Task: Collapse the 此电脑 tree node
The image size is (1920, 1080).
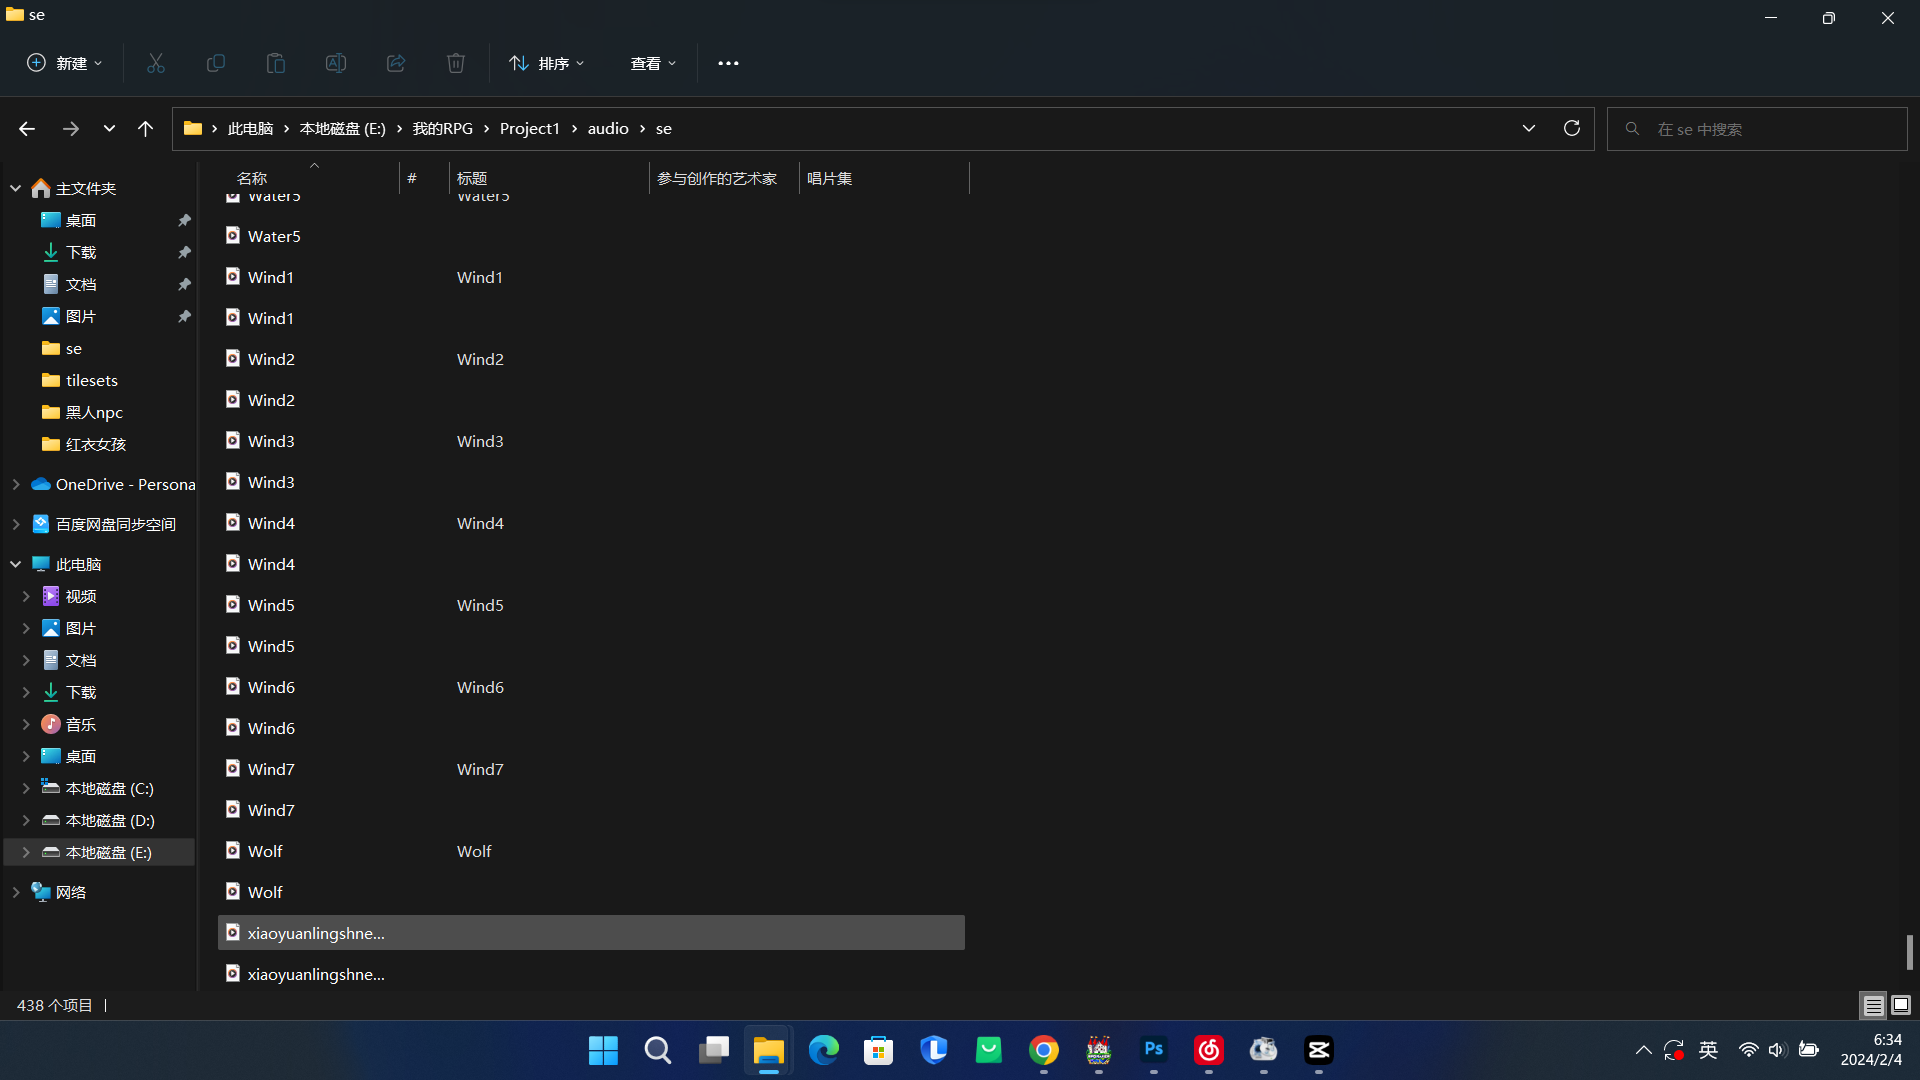Action: pyautogui.click(x=16, y=564)
